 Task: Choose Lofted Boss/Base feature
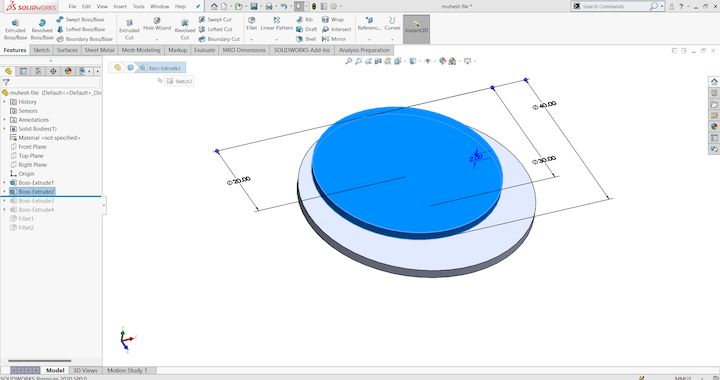click(x=80, y=29)
